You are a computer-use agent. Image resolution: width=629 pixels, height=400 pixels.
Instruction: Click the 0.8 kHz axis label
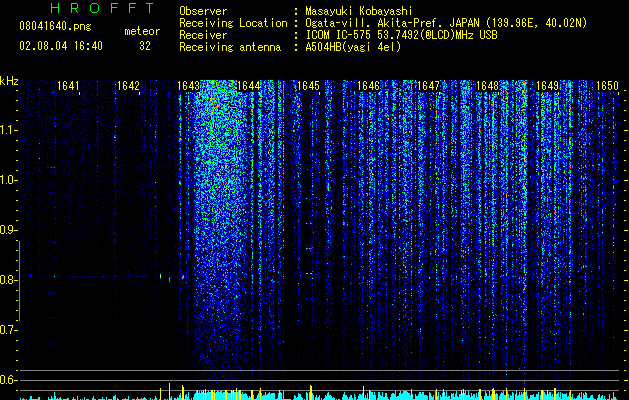[8, 280]
